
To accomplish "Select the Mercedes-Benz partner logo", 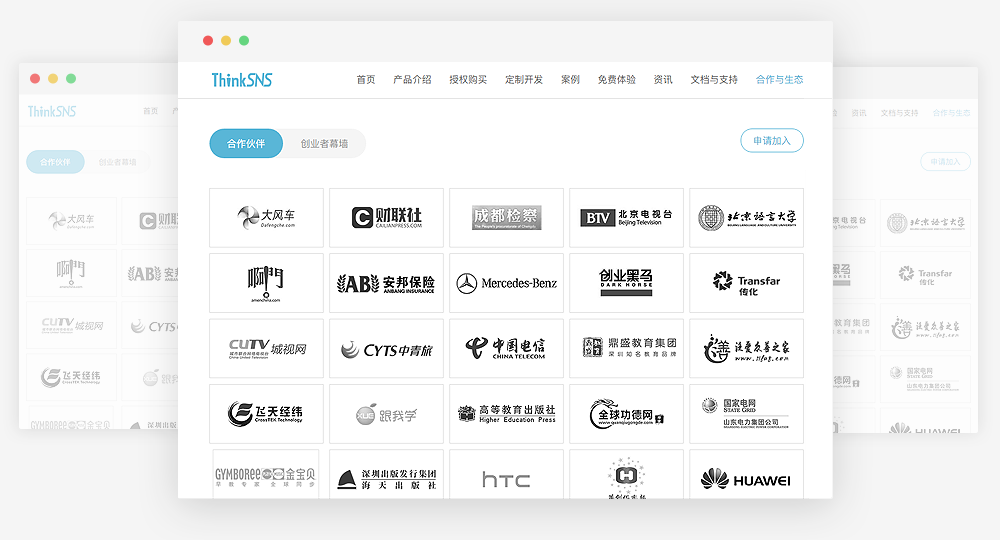I will pos(506,283).
